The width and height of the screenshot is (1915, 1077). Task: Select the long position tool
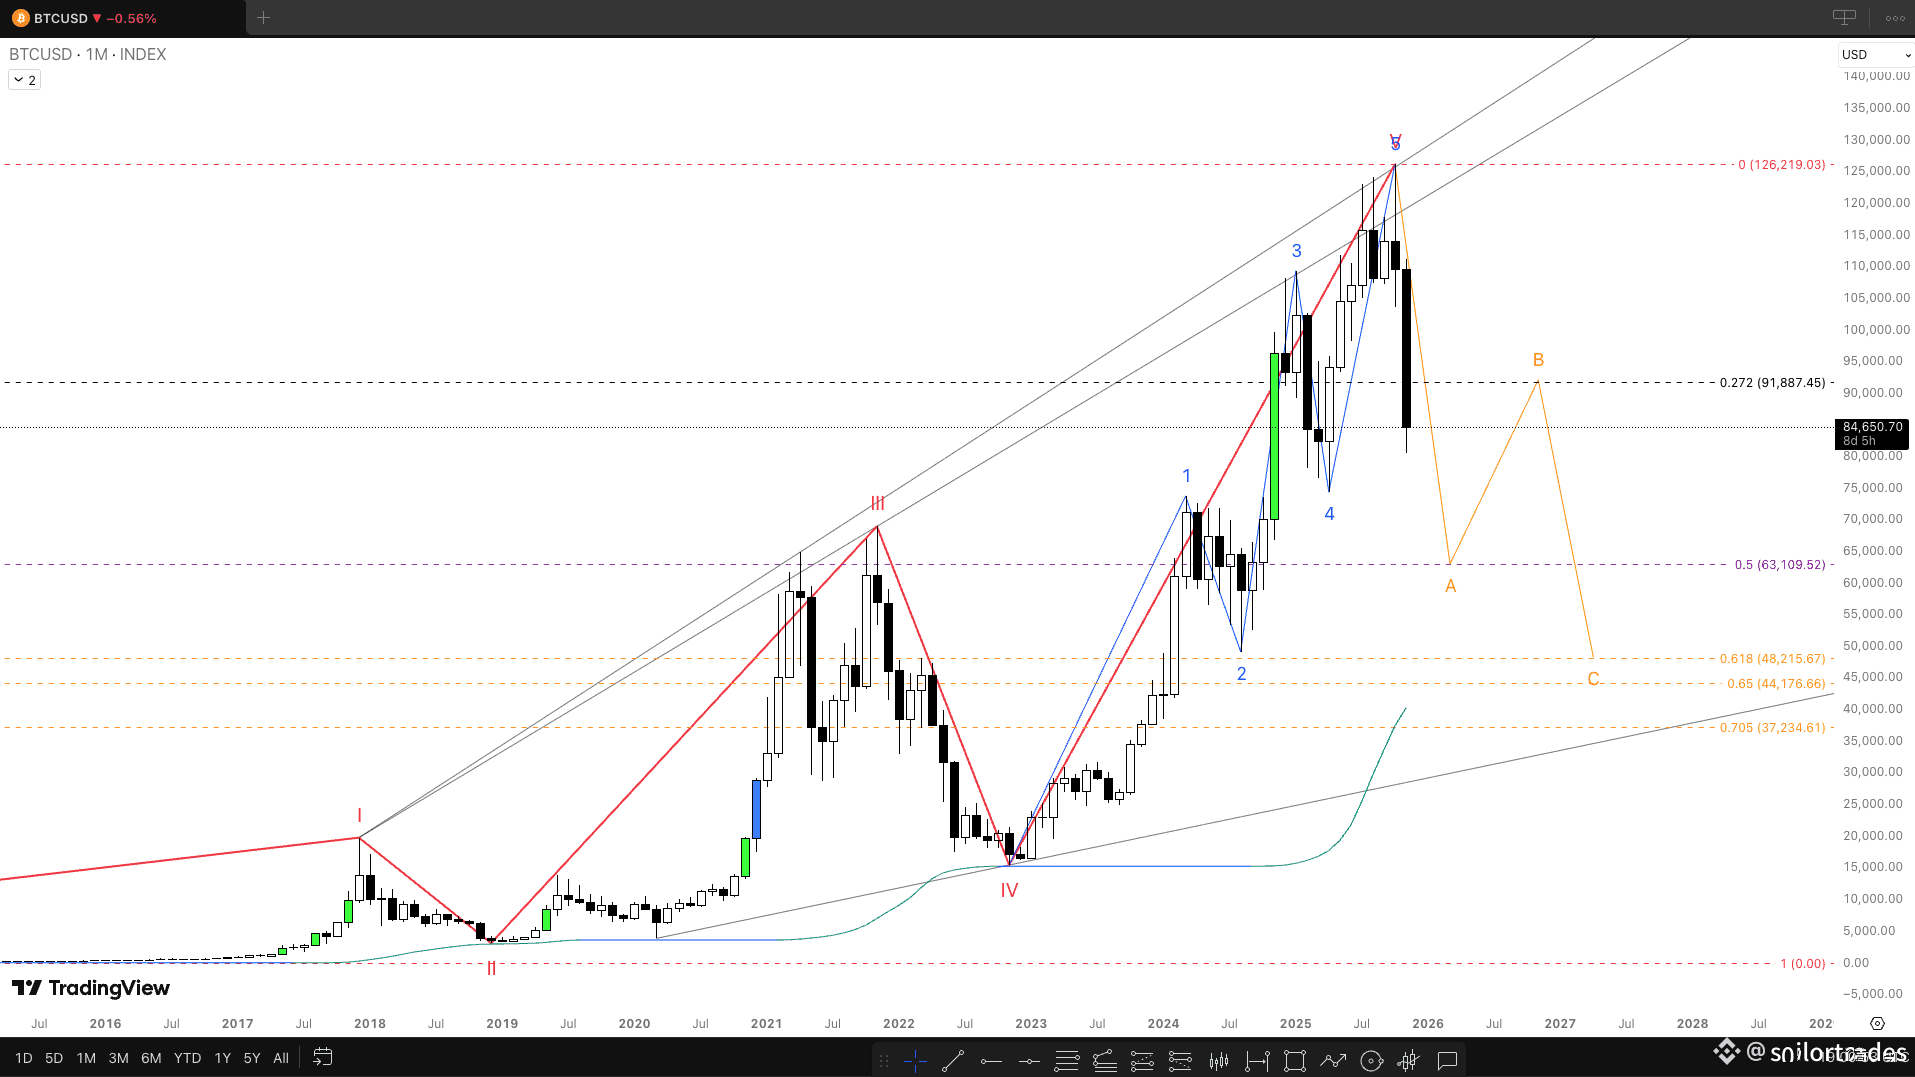[x=1142, y=1060]
